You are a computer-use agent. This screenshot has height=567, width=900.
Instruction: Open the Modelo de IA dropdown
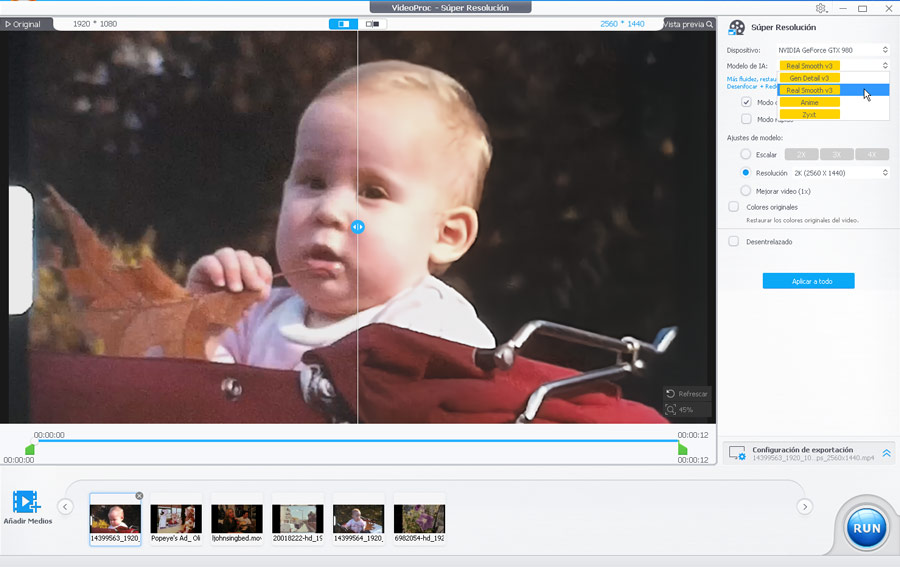(x=833, y=65)
